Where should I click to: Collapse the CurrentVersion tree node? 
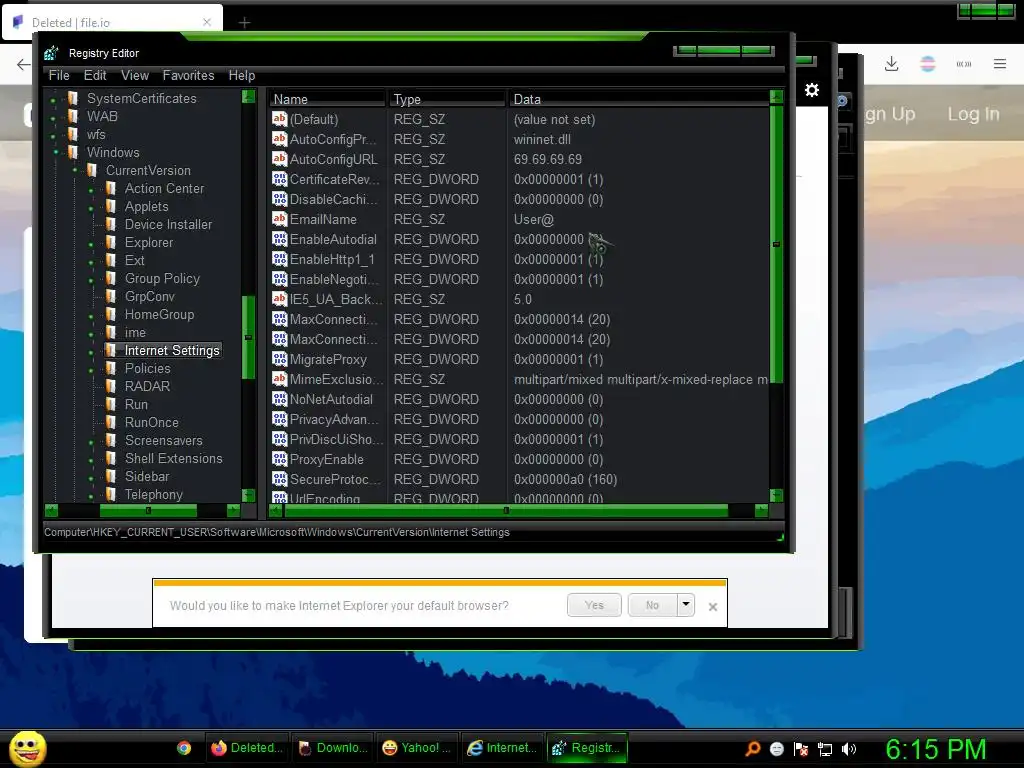75,170
